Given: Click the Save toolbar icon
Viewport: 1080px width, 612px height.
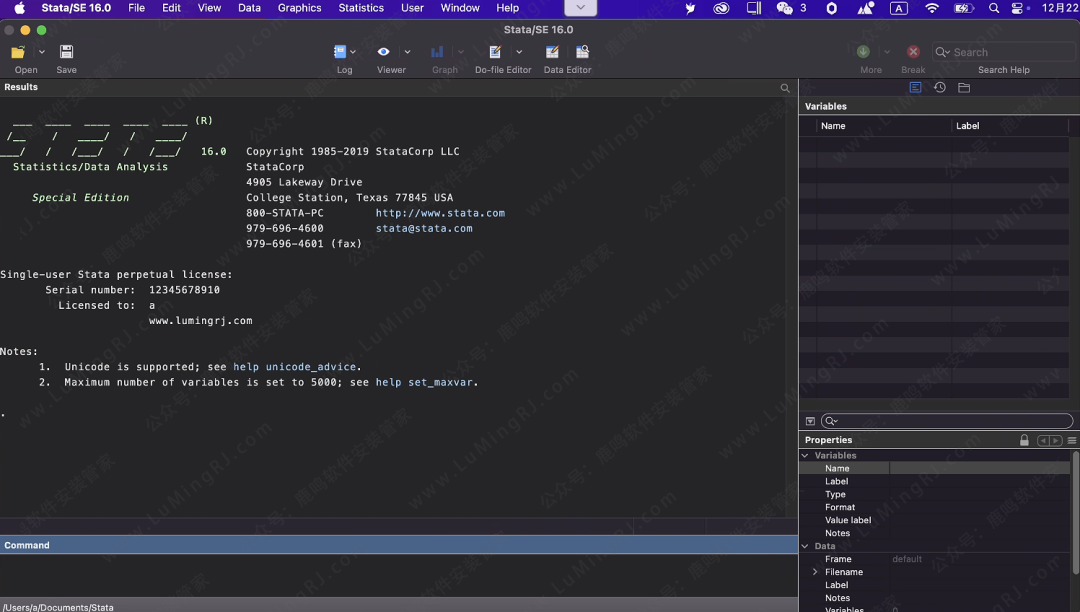Looking at the screenshot, I should click(x=66, y=52).
